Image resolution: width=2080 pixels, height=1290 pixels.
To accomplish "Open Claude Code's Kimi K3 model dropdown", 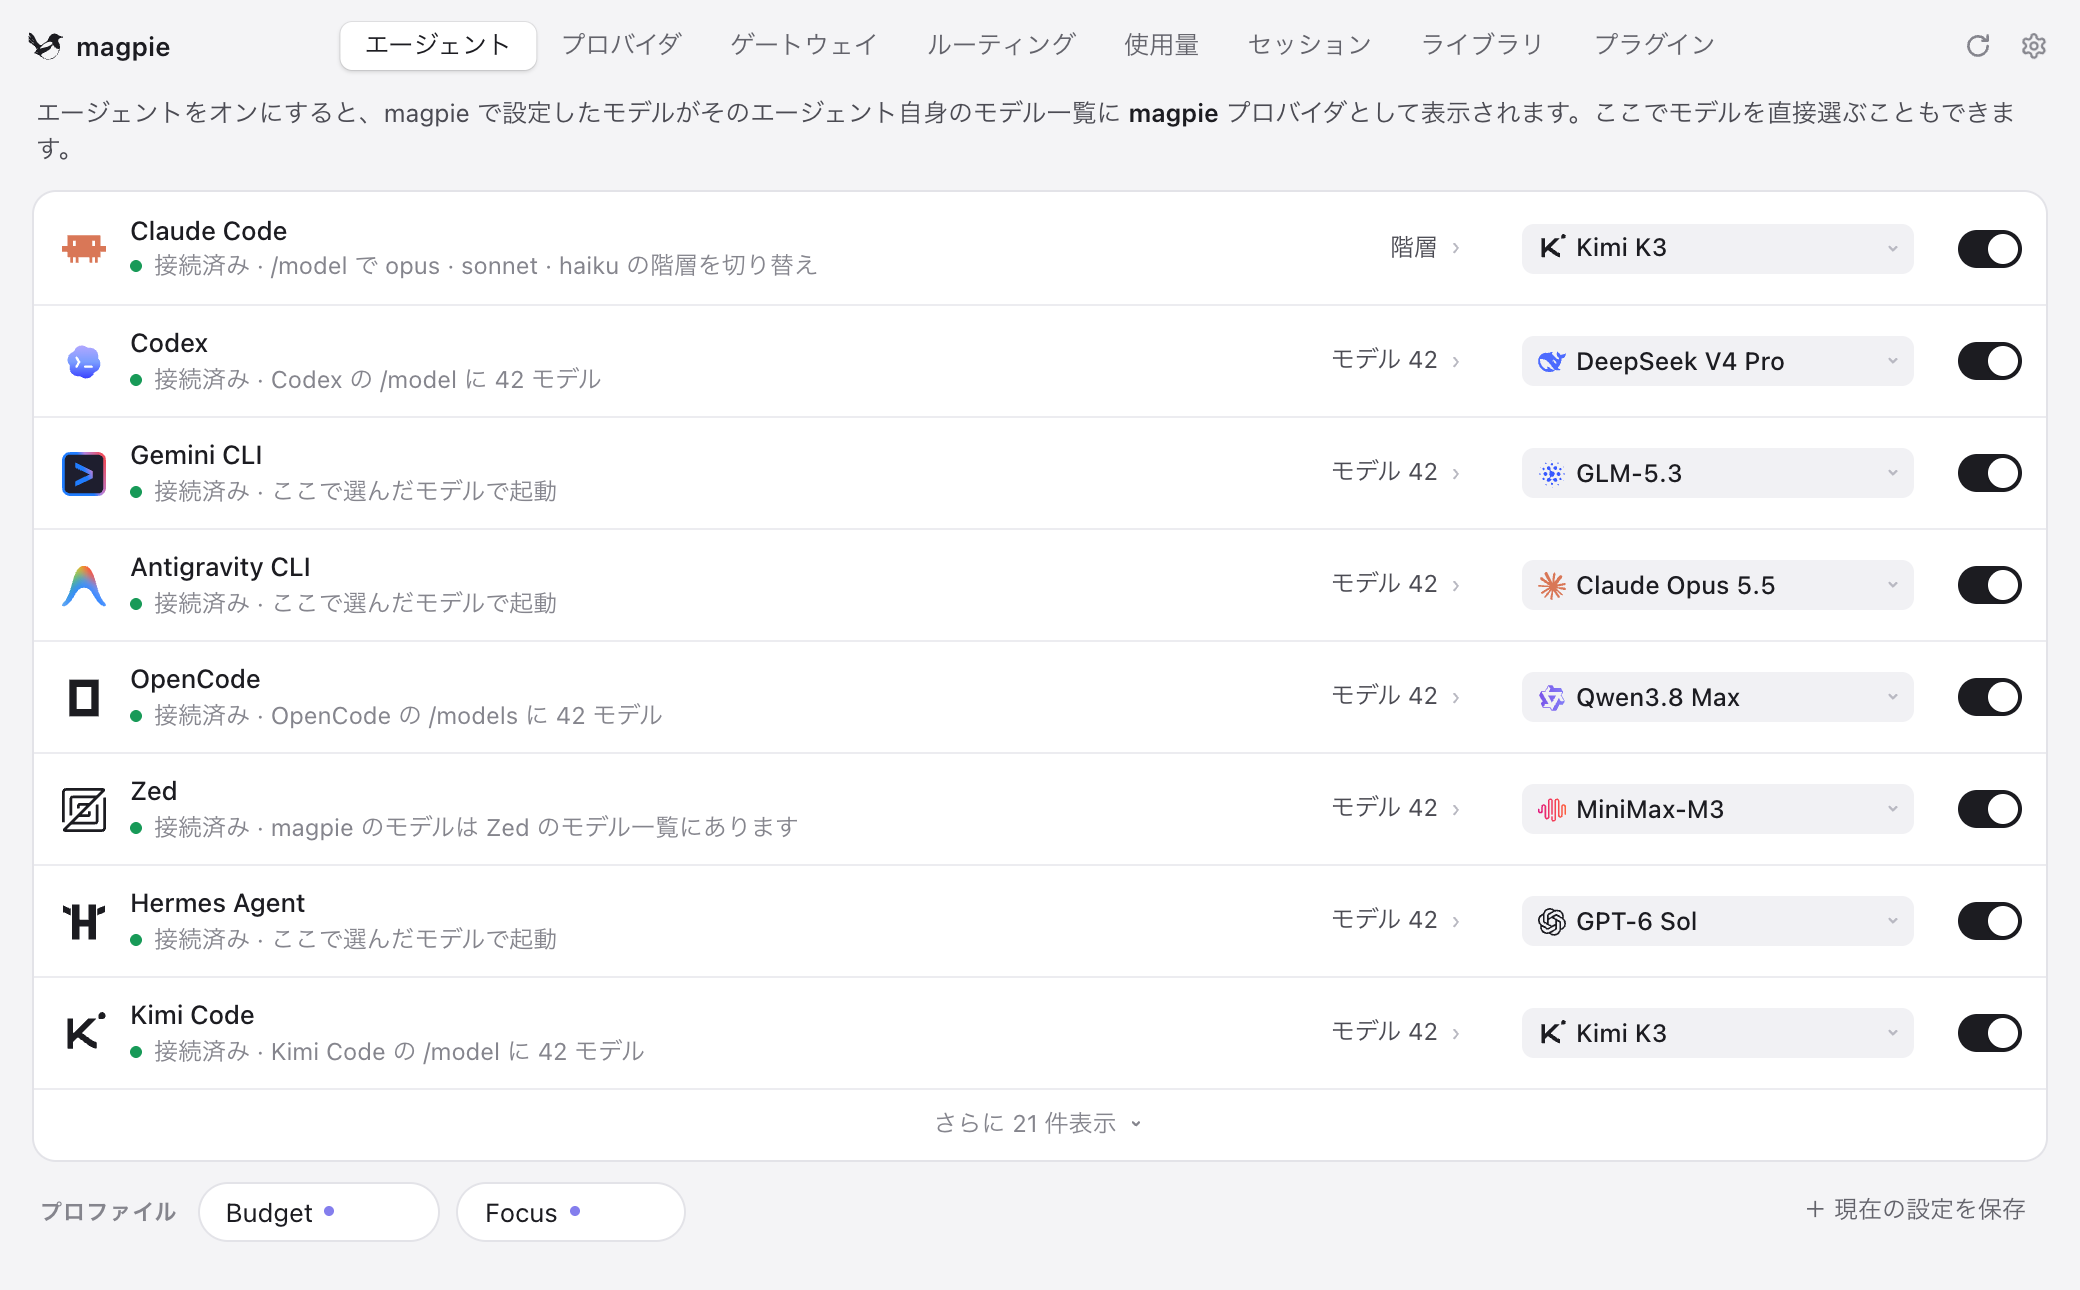I will click(1717, 249).
